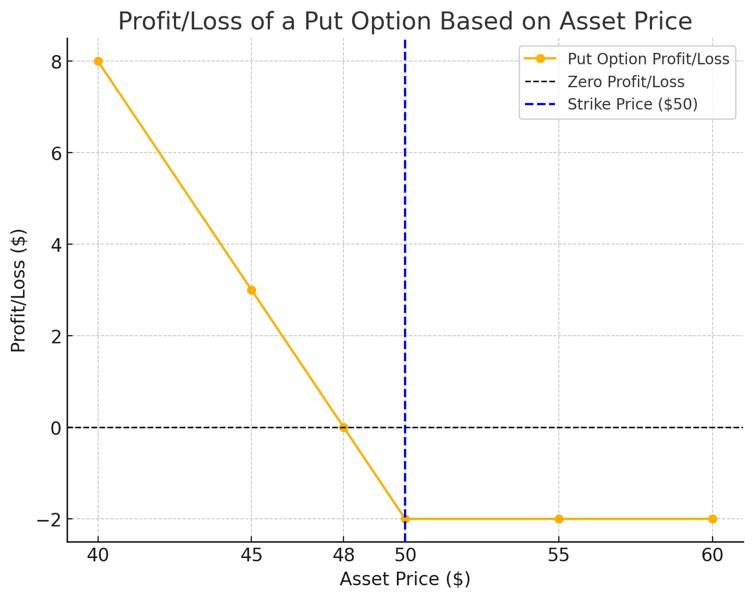Viewport: 754px width, 600px height.
Task: Click the data point at strike price 50
Action: (x=405, y=519)
